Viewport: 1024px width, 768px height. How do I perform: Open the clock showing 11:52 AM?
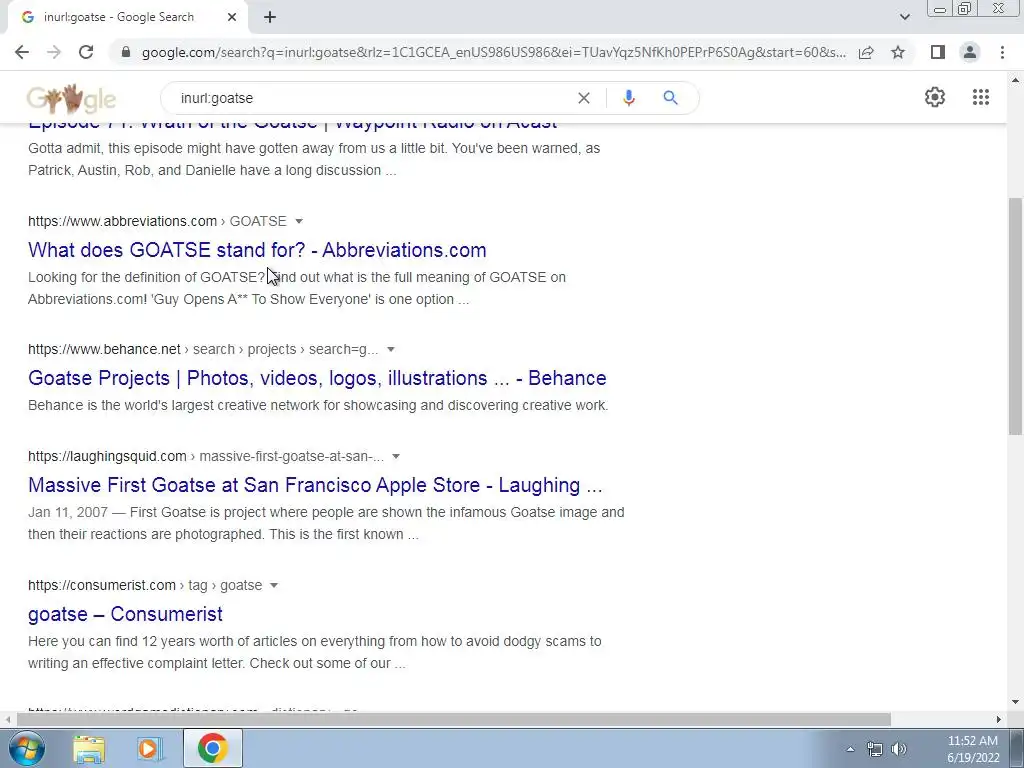[x=973, y=749]
